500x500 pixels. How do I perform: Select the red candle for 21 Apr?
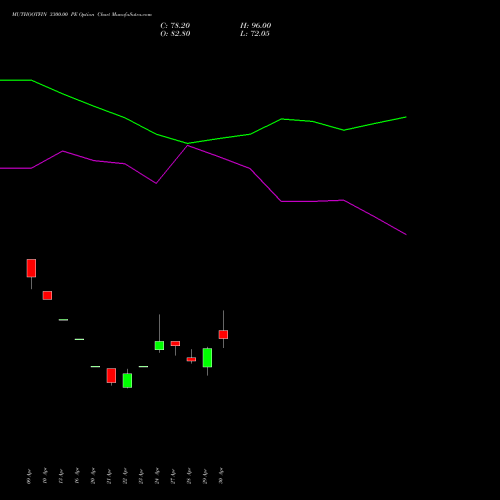tap(111, 375)
